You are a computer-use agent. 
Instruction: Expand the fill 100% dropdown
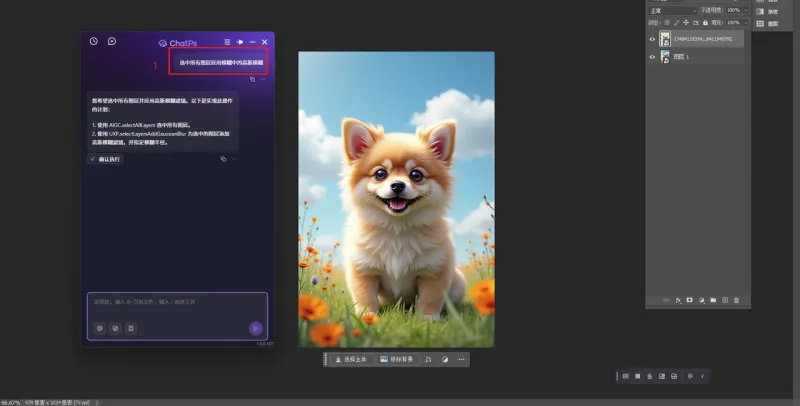(x=747, y=22)
